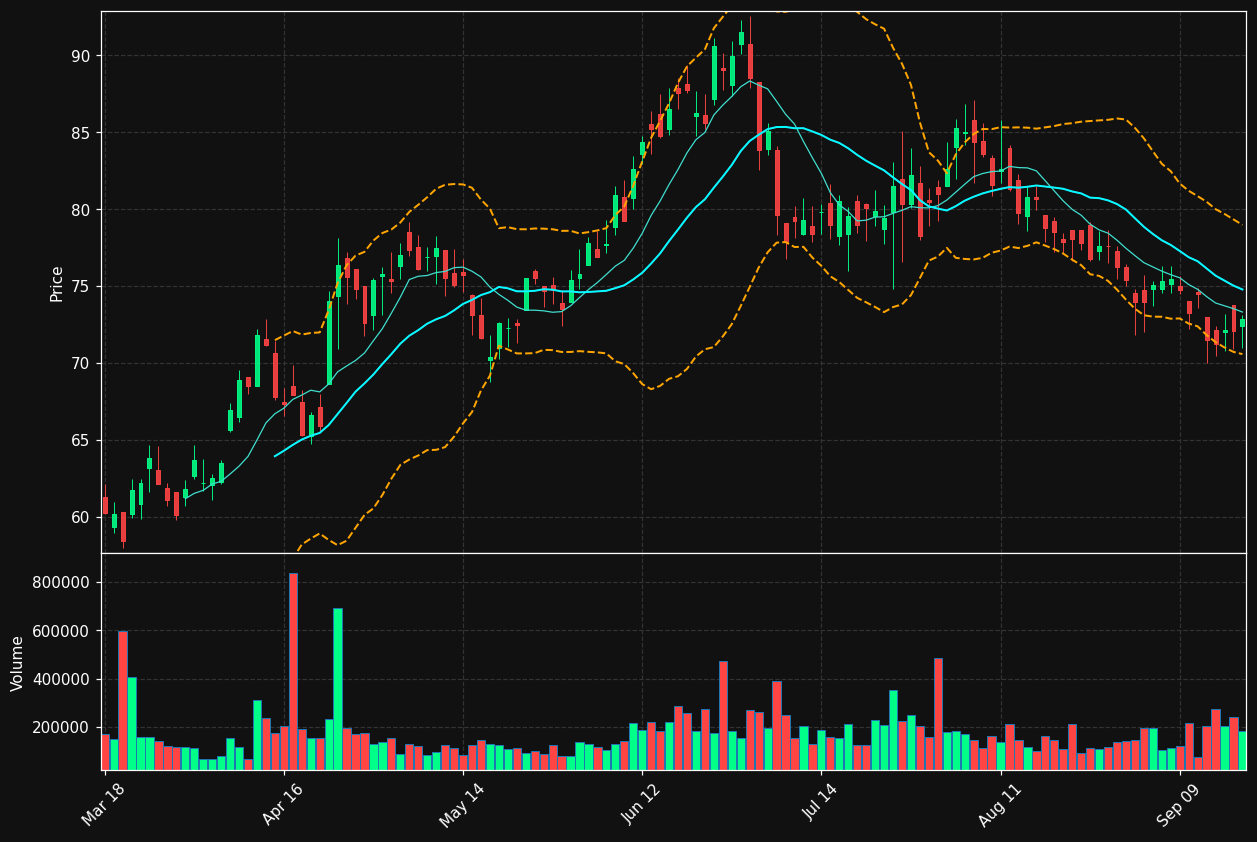Click the red 600000 volume bar near Mar 18

pyautogui.click(x=123, y=700)
